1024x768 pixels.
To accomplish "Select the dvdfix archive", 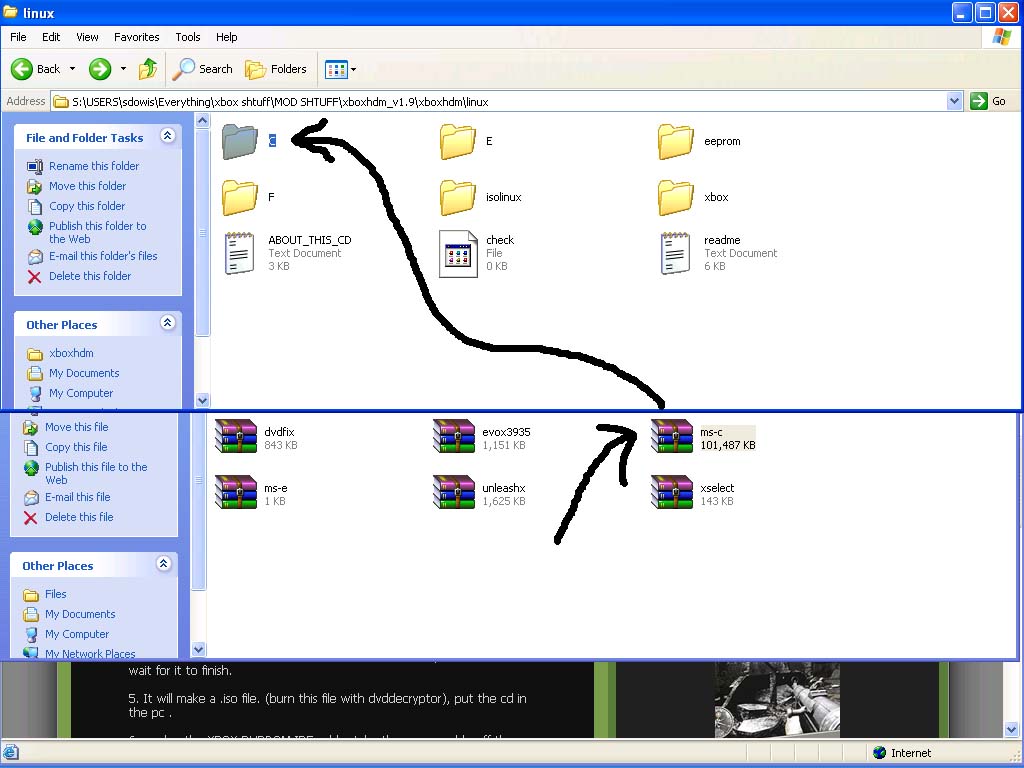I will (255, 437).
